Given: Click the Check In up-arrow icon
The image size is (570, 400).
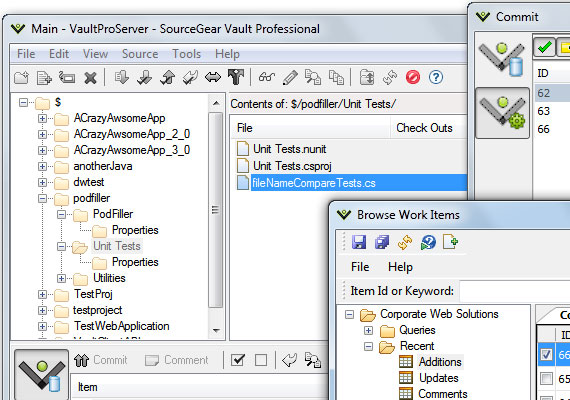Looking at the screenshot, I should pyautogui.click(x=167, y=77).
